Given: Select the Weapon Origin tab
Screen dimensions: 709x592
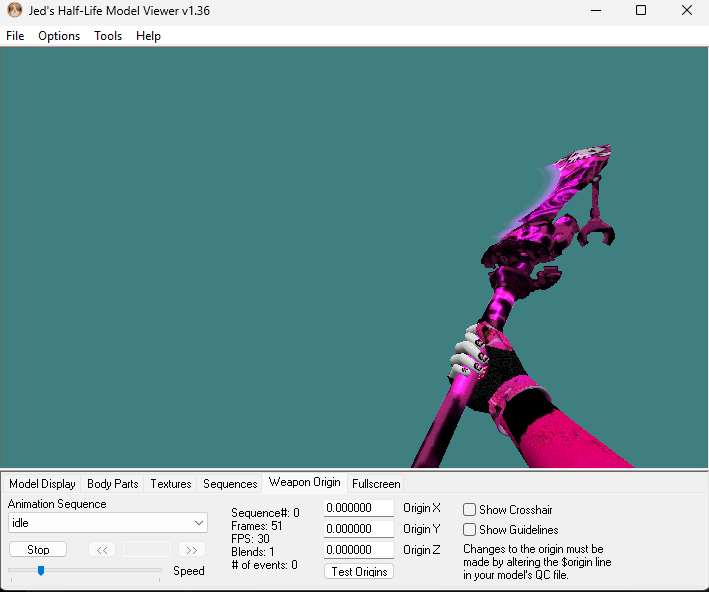Looking at the screenshot, I should point(304,482).
